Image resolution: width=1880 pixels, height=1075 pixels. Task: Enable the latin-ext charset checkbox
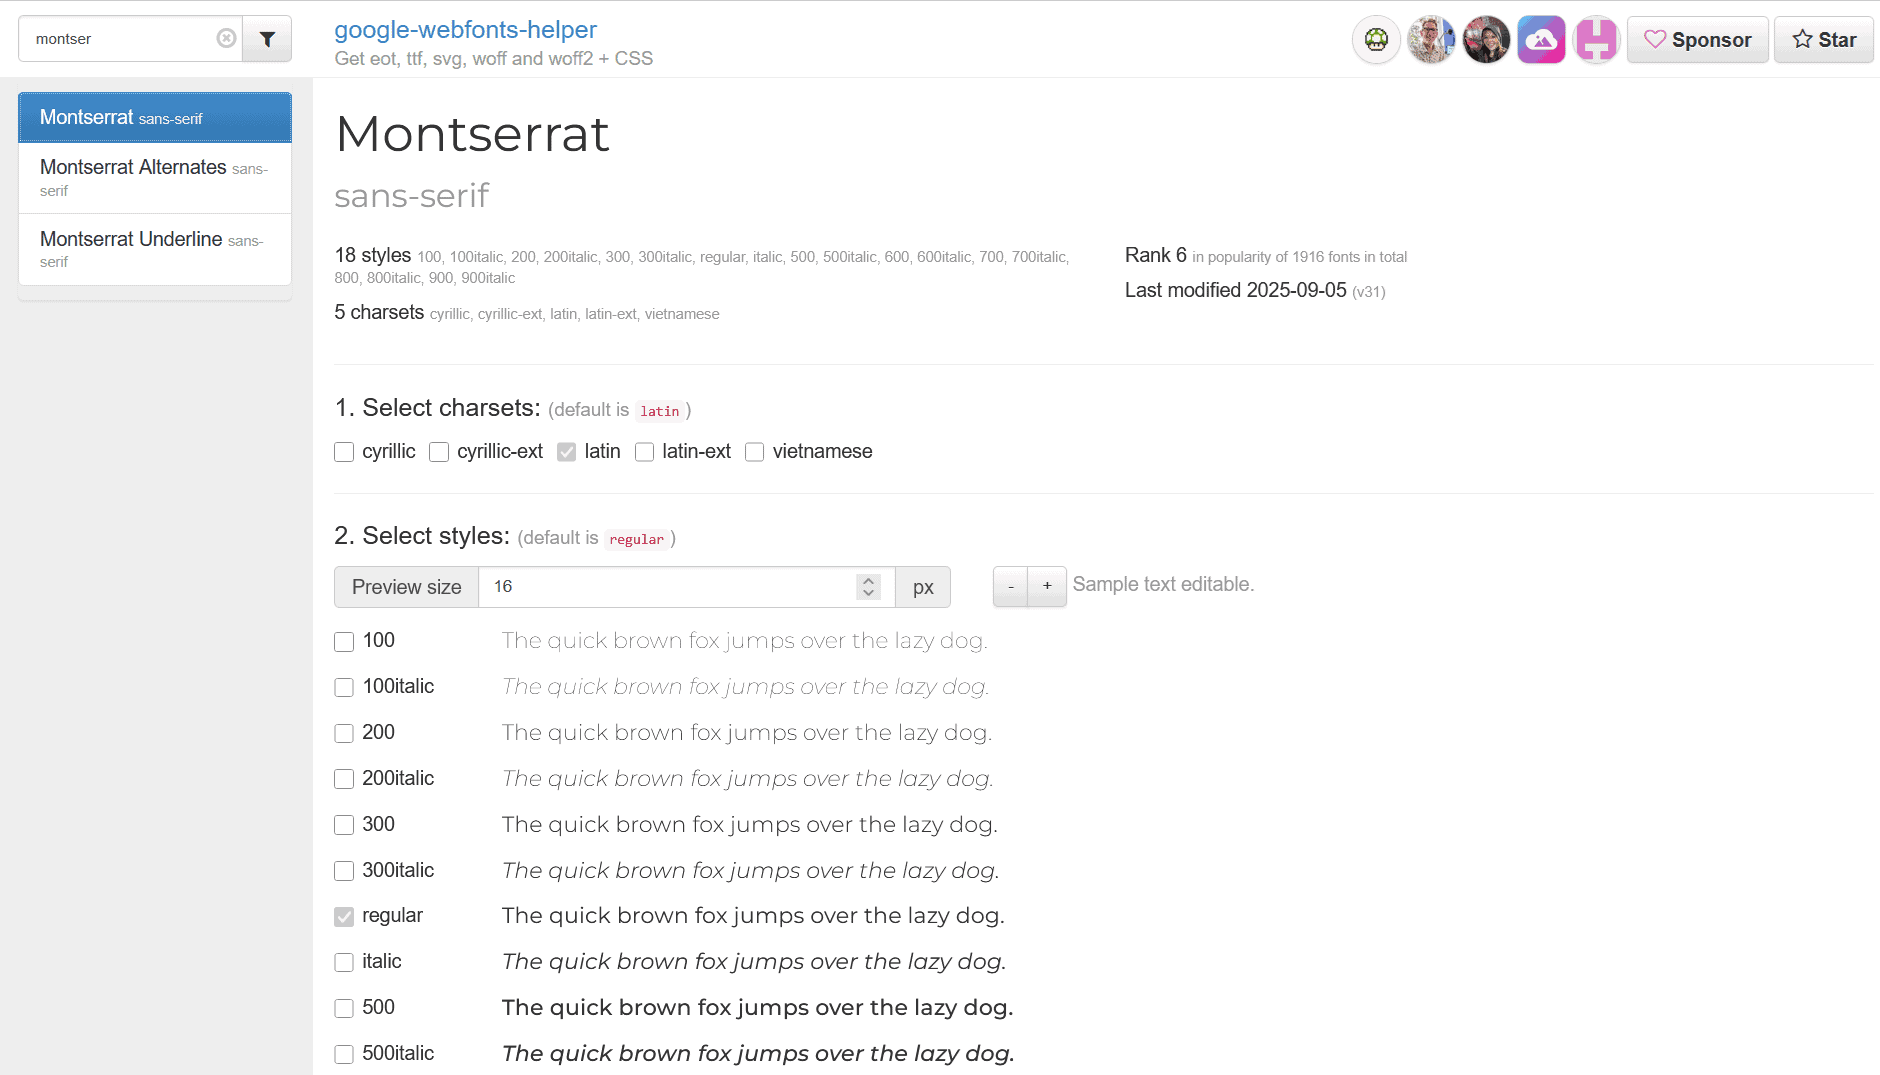(645, 452)
